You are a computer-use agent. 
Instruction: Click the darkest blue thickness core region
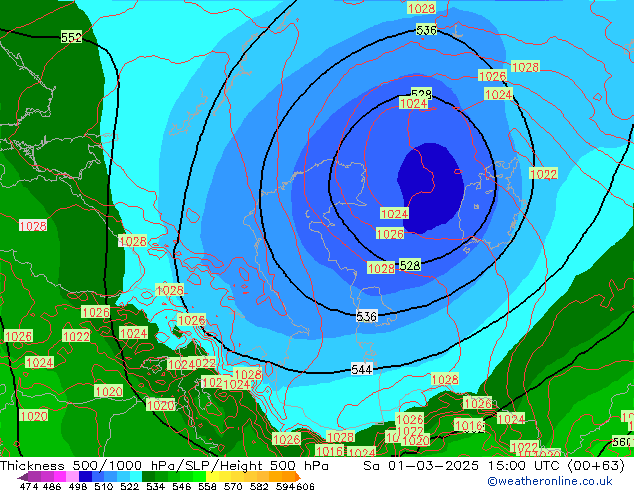(x=431, y=188)
